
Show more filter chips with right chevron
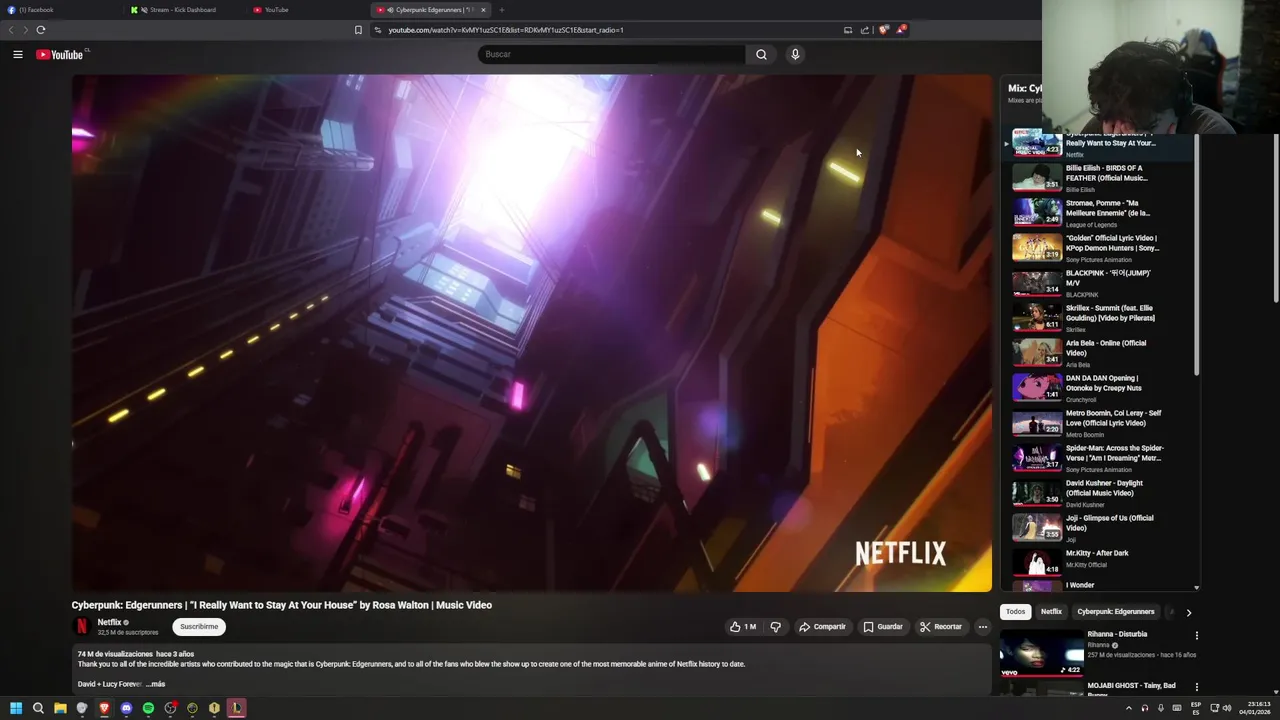pyautogui.click(x=1188, y=612)
